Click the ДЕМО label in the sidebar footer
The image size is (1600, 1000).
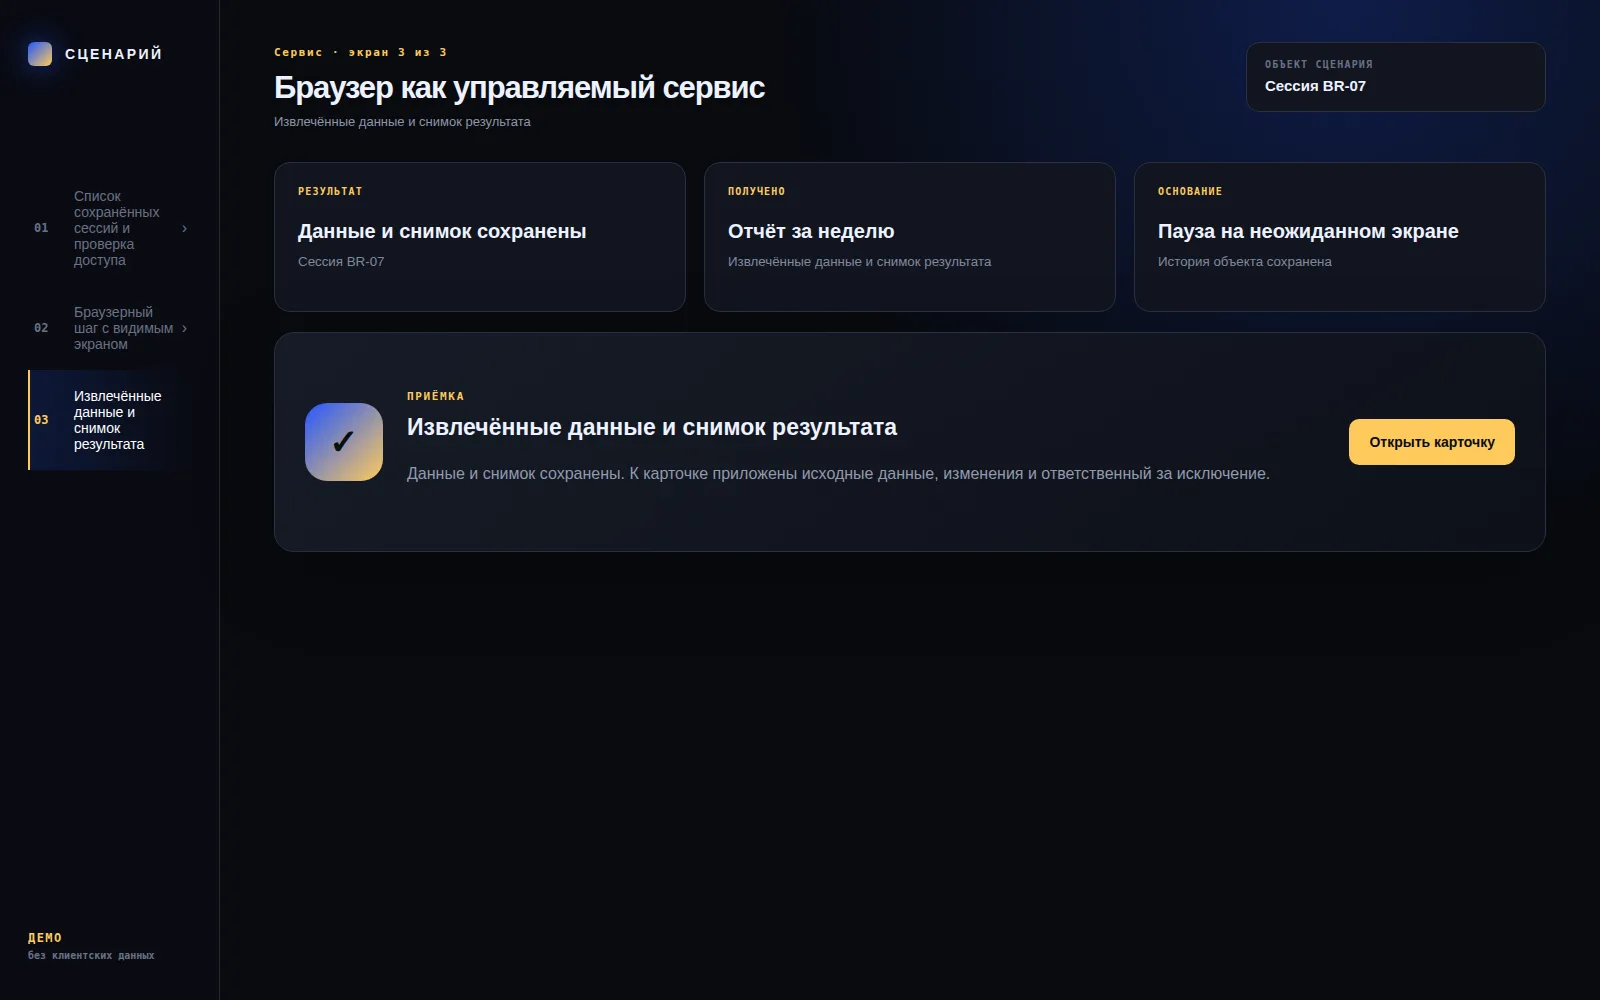point(45,938)
